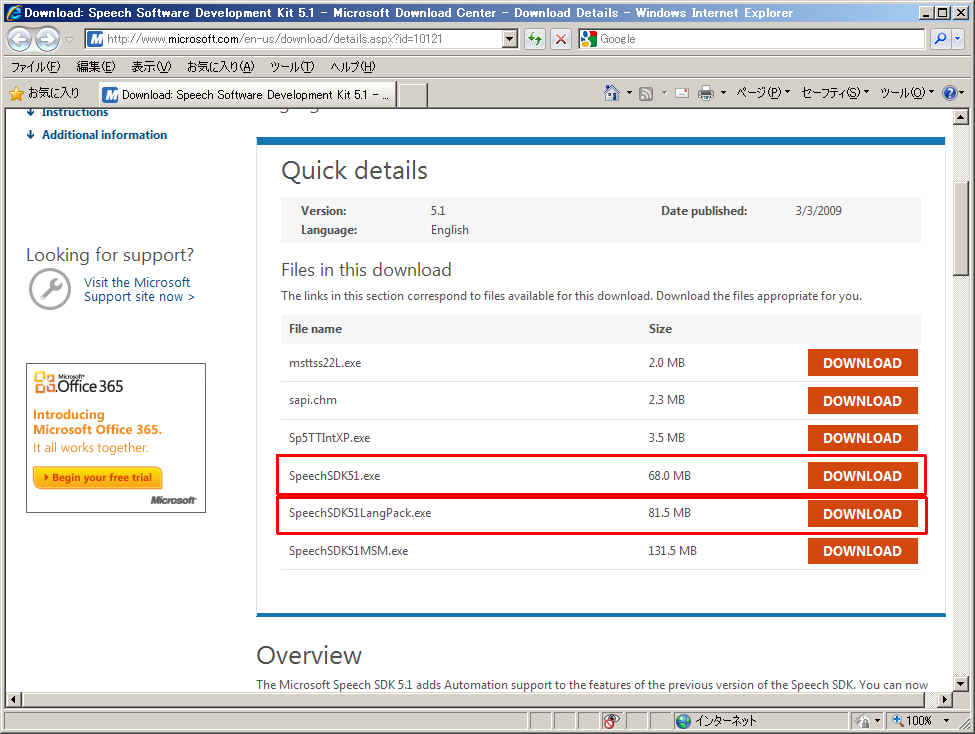Select the Download: Speech Software Development Kit tab
975x734 pixels.
(x=247, y=95)
